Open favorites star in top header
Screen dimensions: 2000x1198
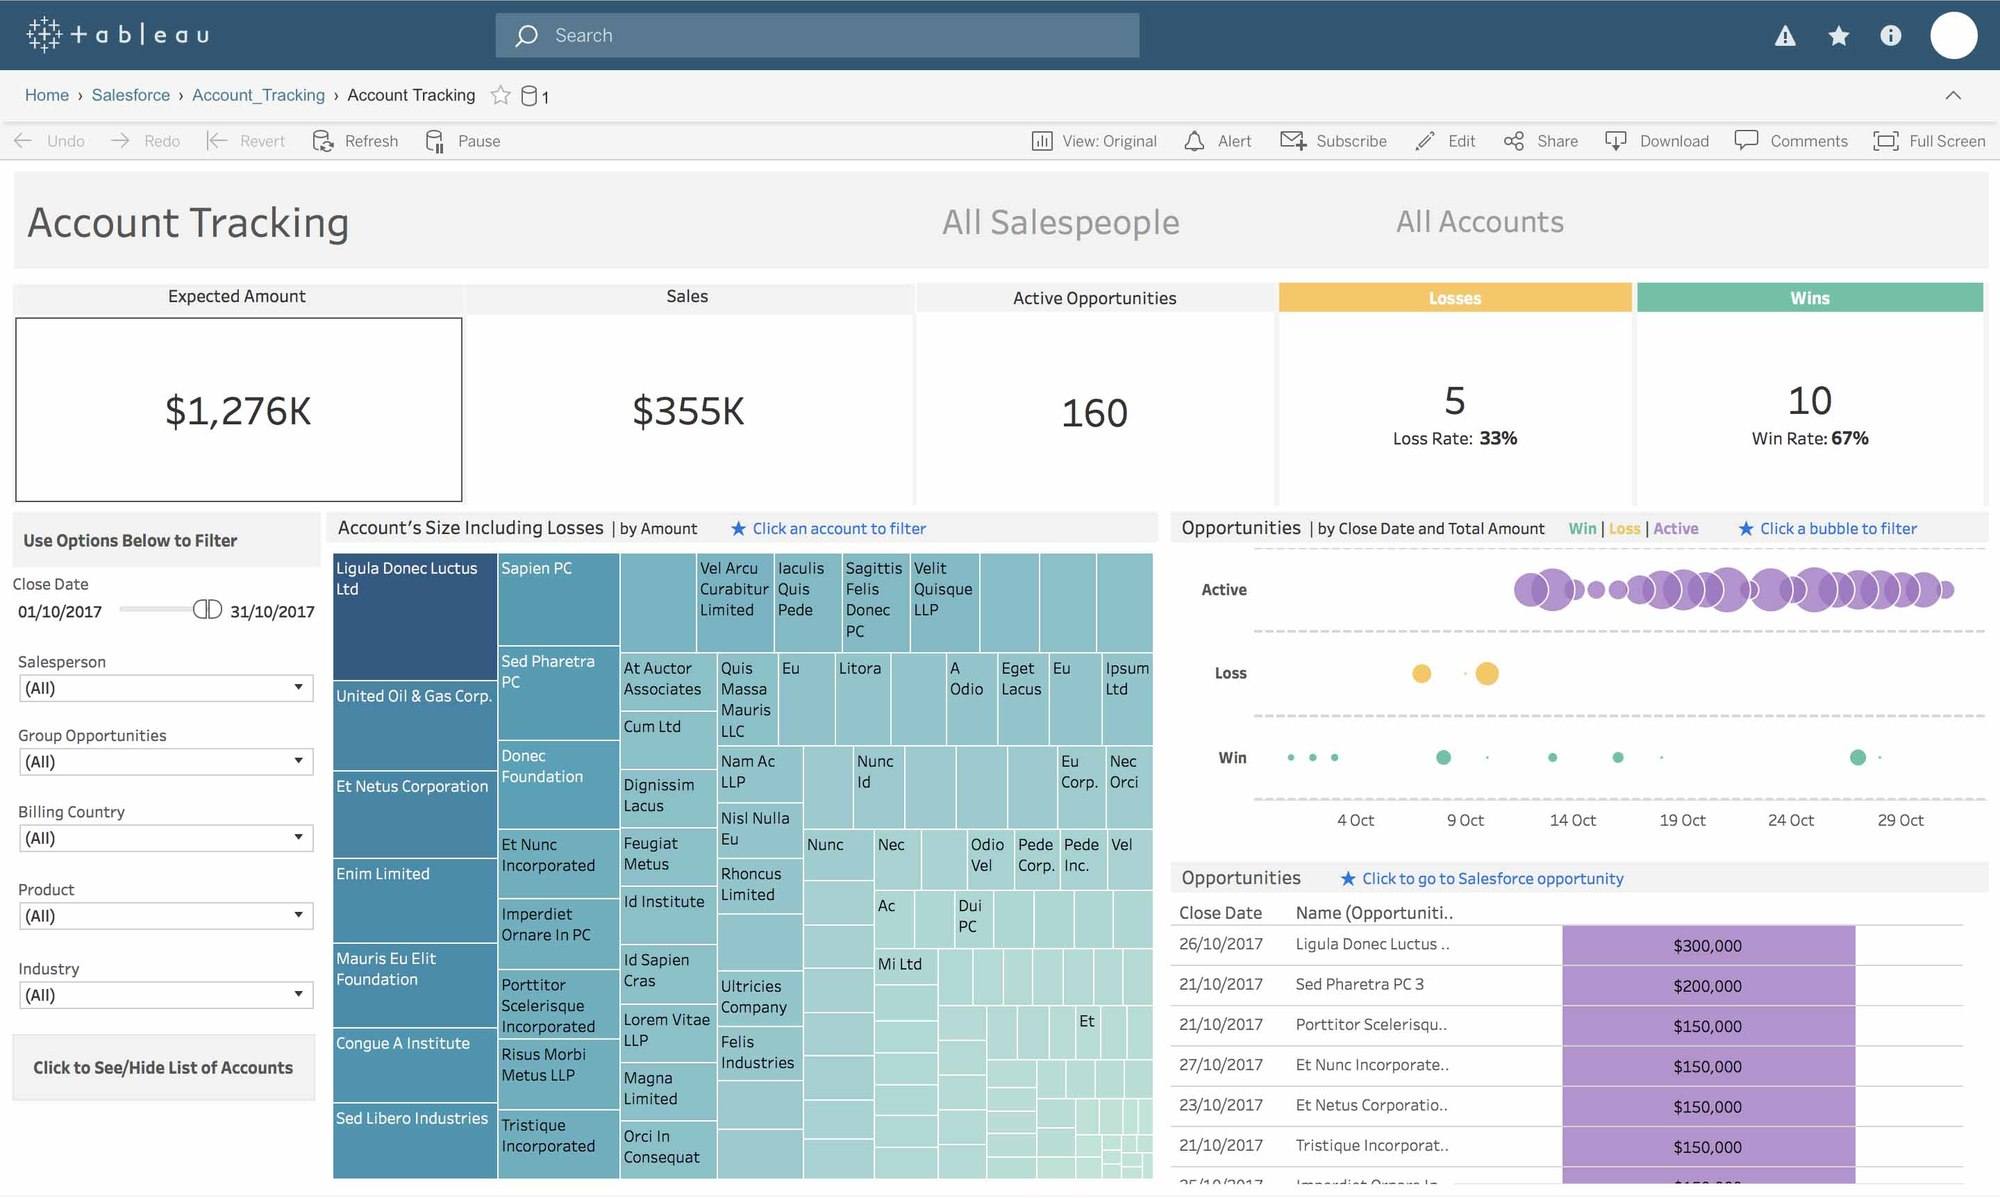[1838, 36]
